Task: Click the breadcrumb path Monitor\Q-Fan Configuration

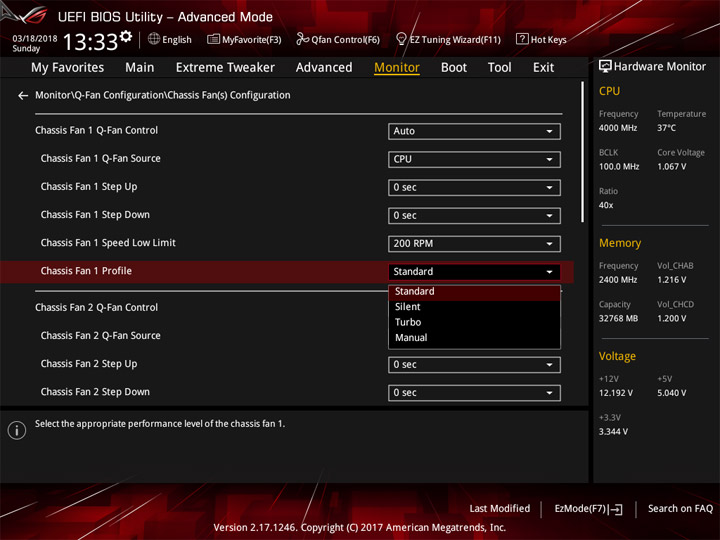Action: click(163, 95)
